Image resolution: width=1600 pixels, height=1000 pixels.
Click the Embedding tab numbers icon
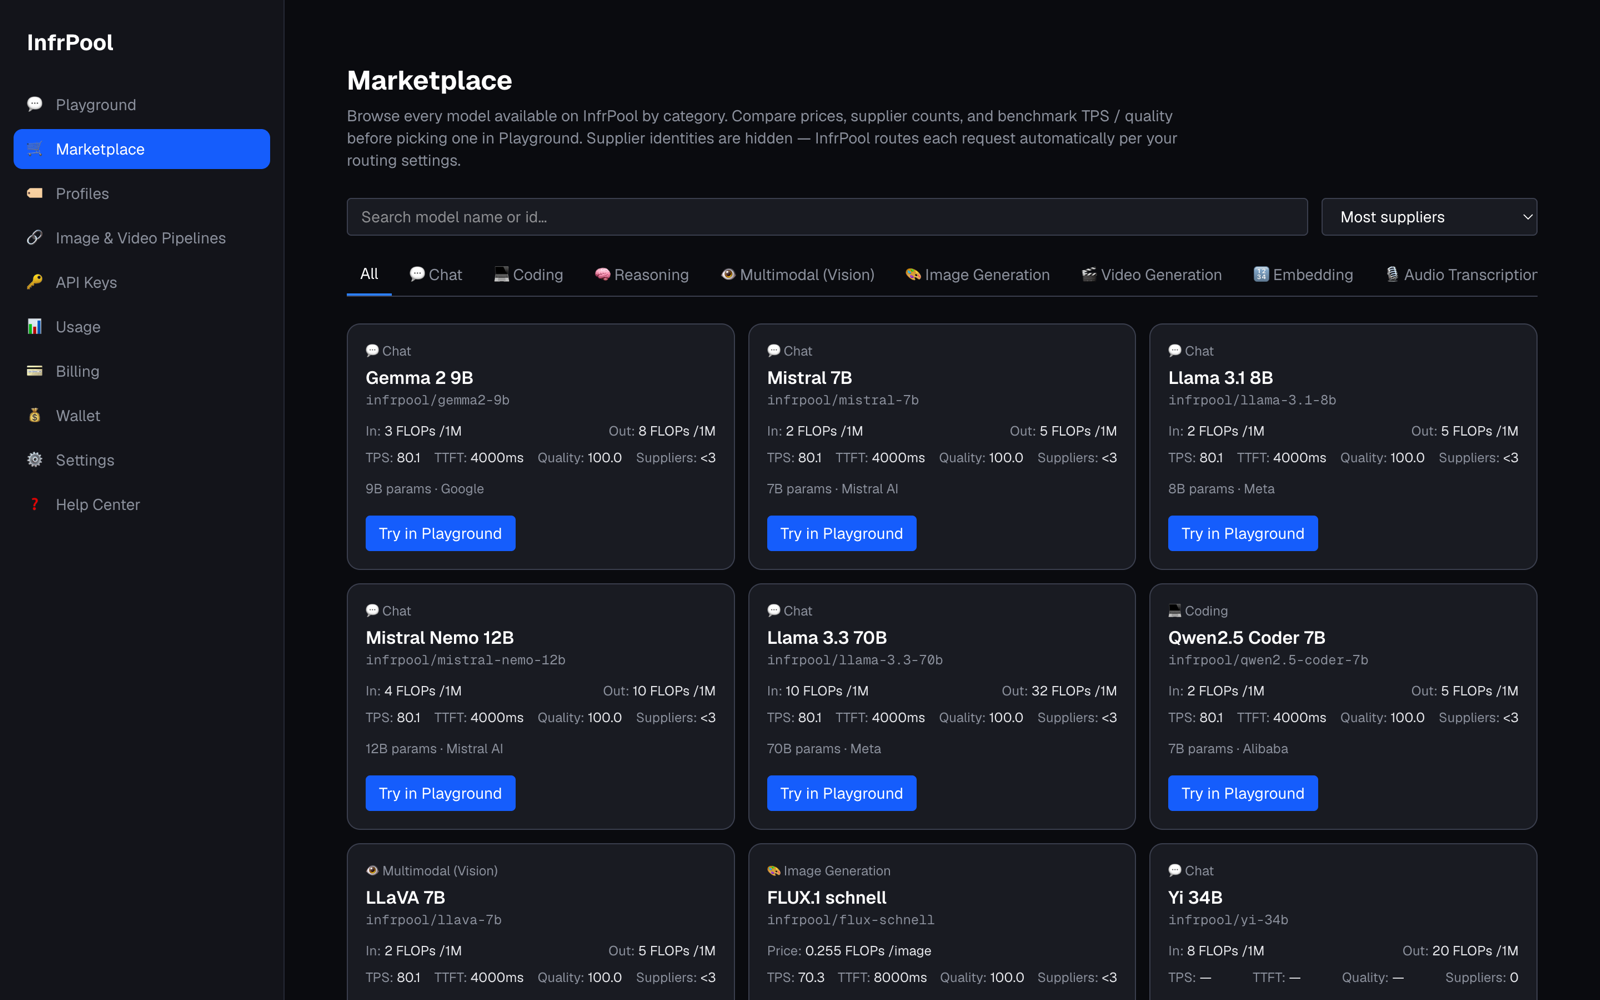click(x=1261, y=274)
